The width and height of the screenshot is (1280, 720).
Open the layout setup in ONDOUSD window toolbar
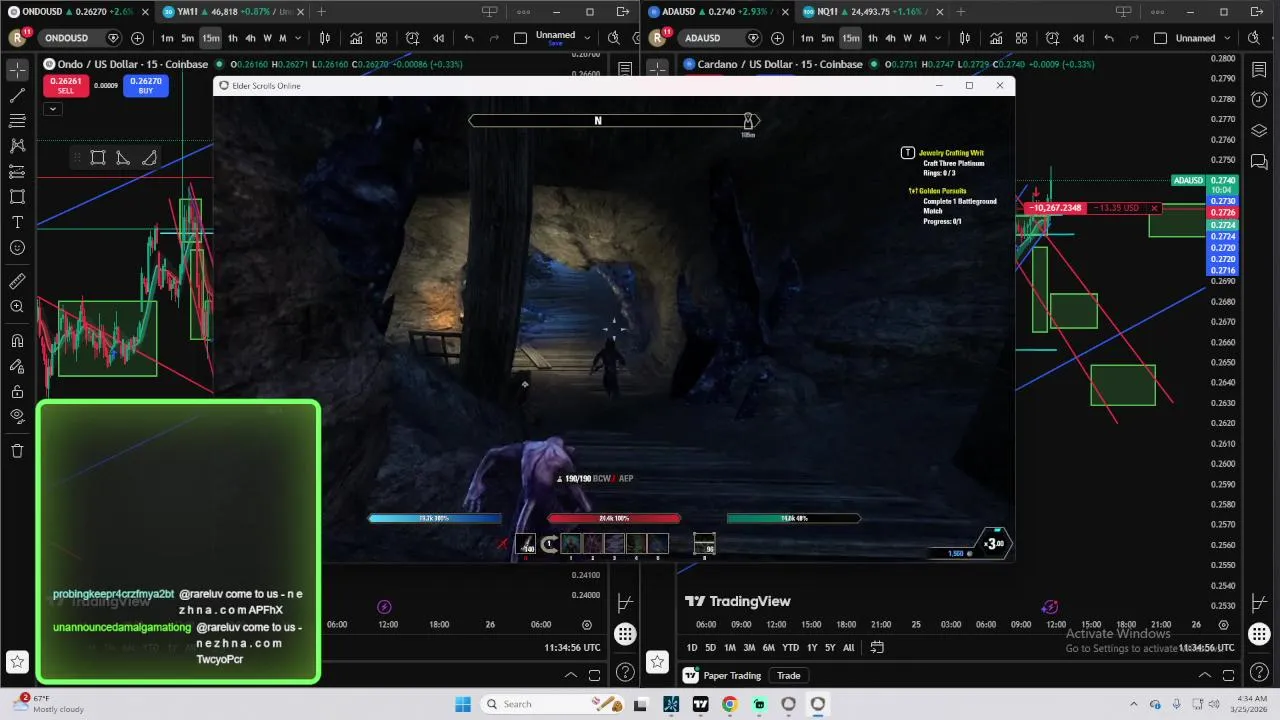pos(520,38)
